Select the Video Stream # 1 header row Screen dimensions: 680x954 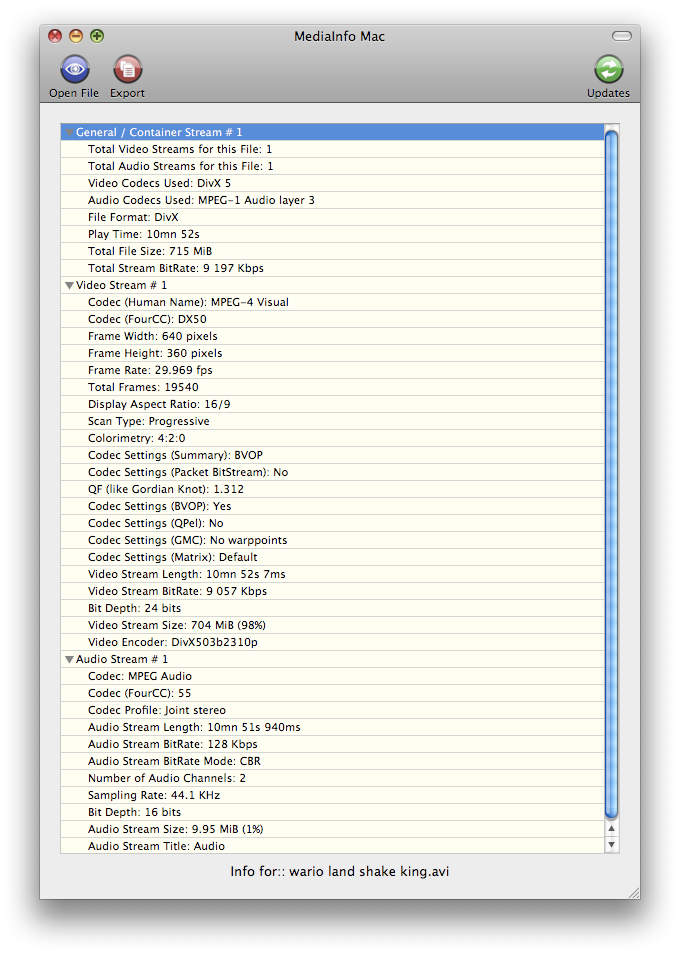(x=332, y=285)
